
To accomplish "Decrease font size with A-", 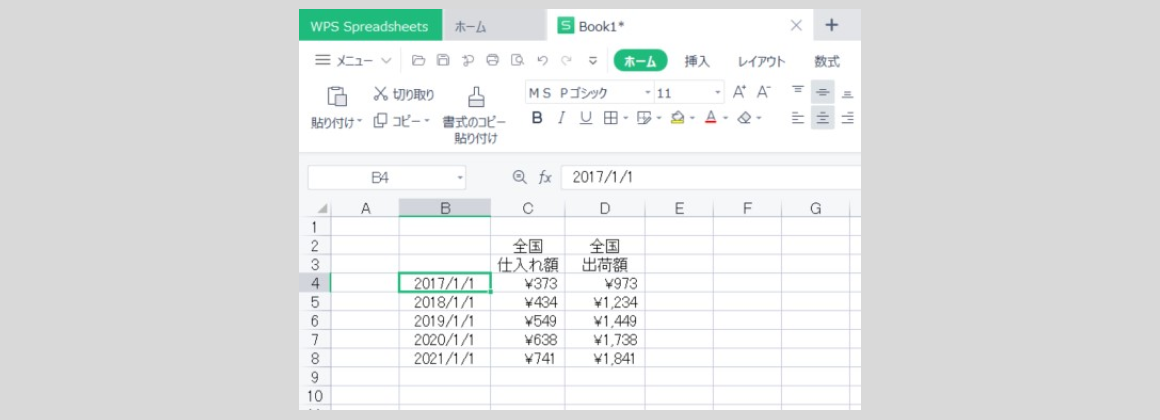I will pyautogui.click(x=763, y=92).
